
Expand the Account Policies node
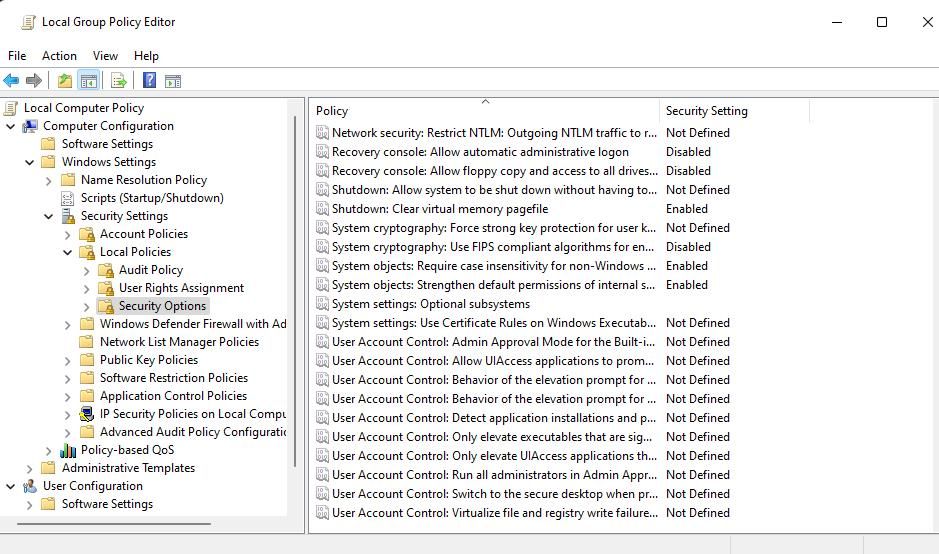click(68, 235)
